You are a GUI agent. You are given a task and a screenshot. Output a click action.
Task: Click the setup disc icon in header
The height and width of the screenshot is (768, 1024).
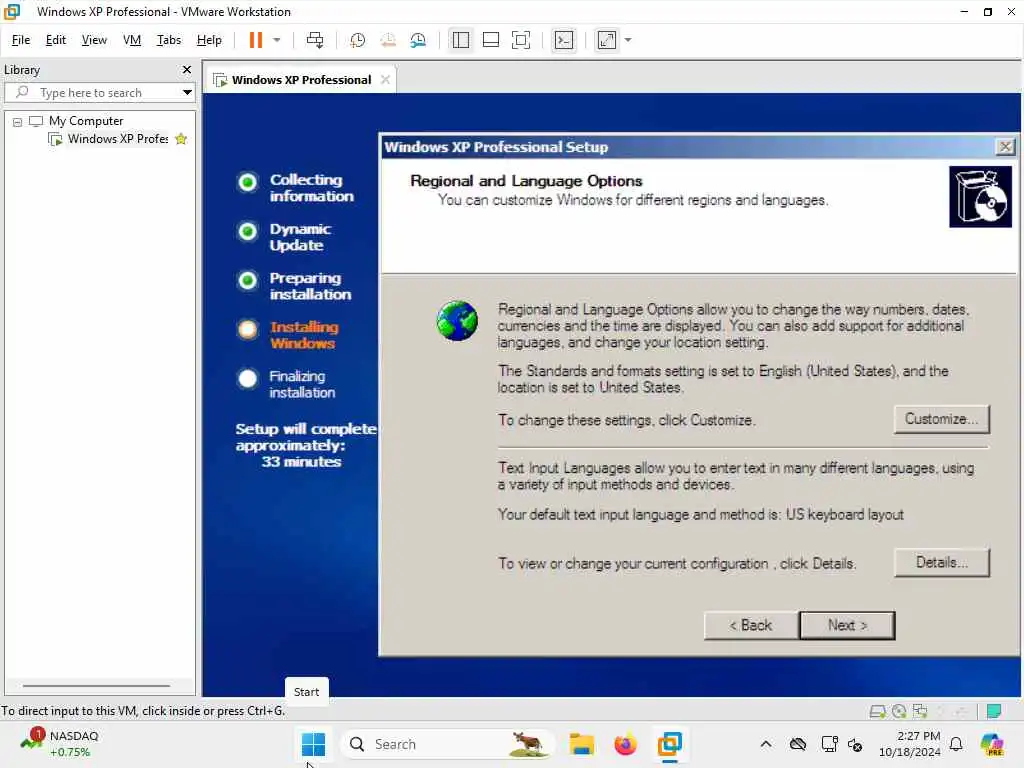point(980,197)
